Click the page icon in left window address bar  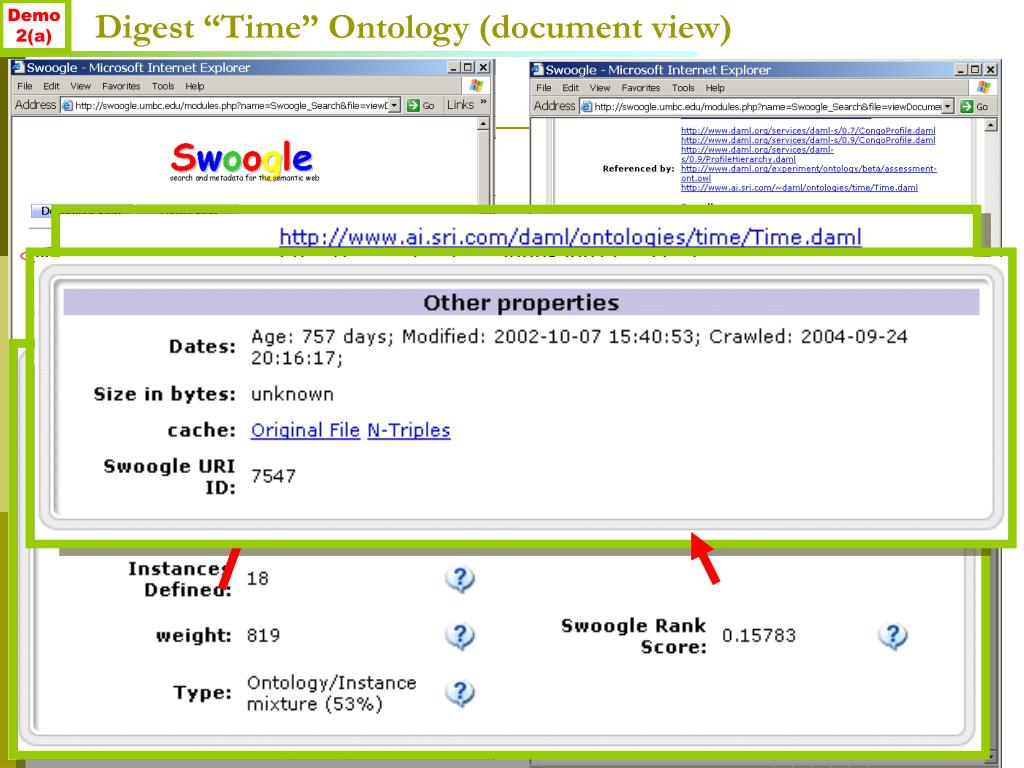click(x=67, y=105)
